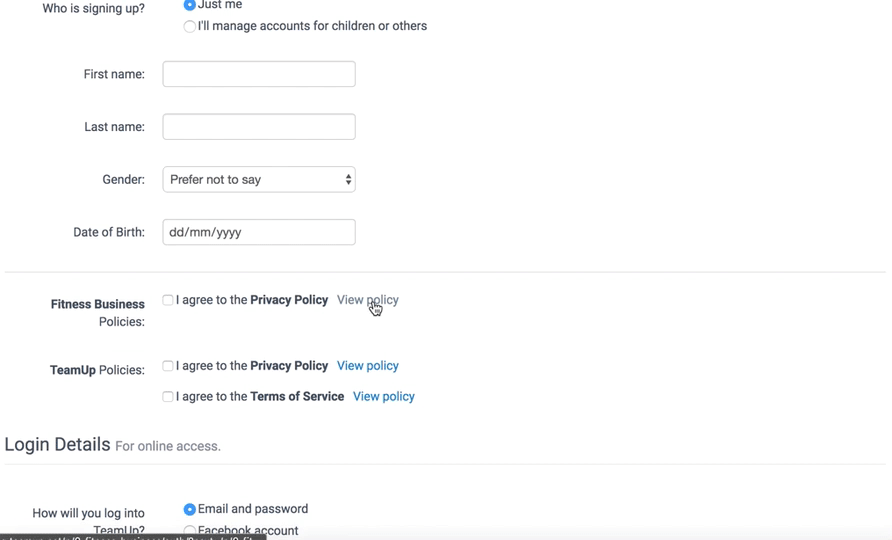Image resolution: width=892 pixels, height=540 pixels.
Task: Open the Gender dropdown
Action: point(259,180)
